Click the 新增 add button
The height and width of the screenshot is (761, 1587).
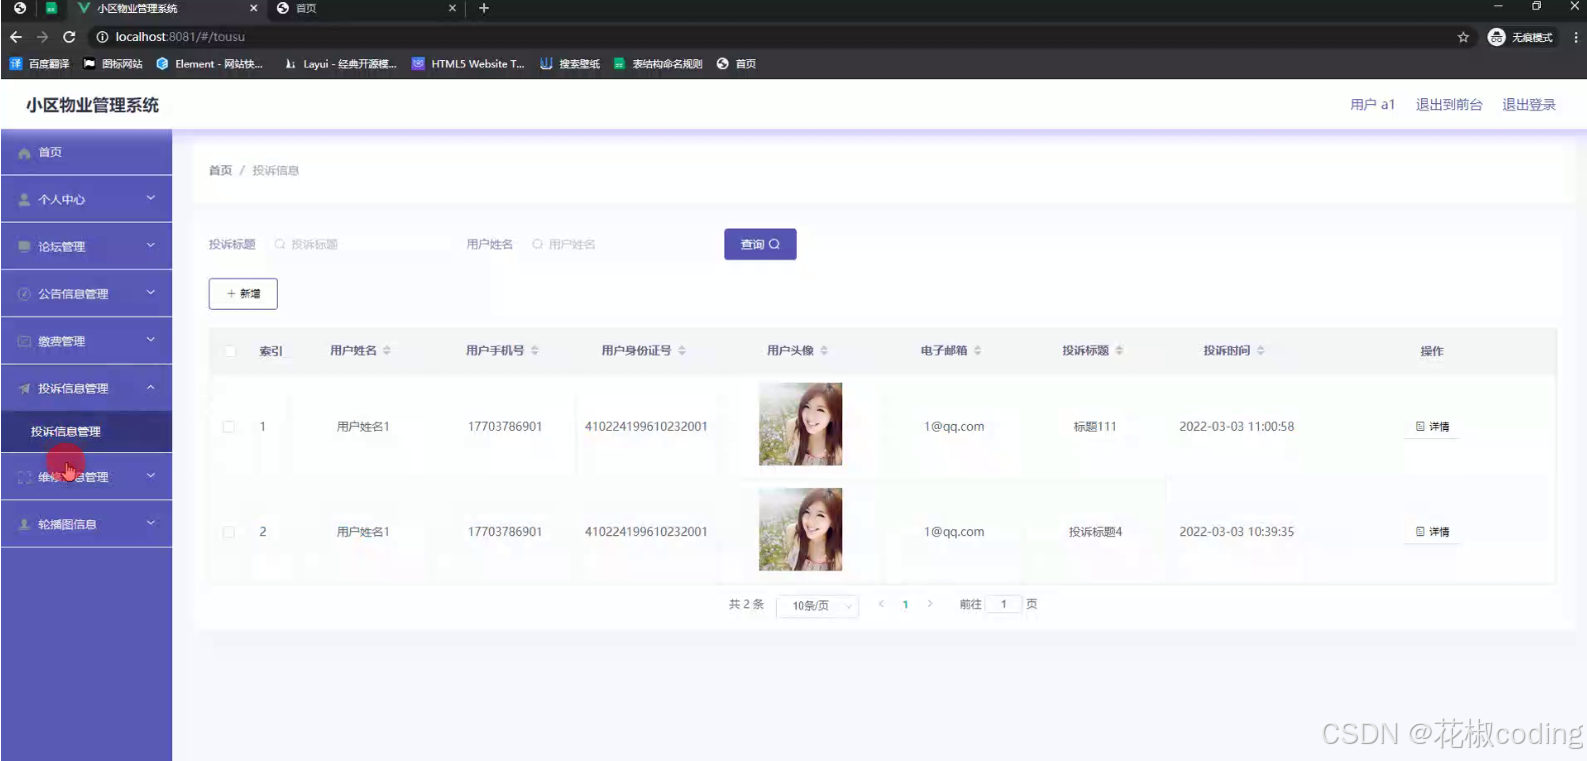point(243,294)
